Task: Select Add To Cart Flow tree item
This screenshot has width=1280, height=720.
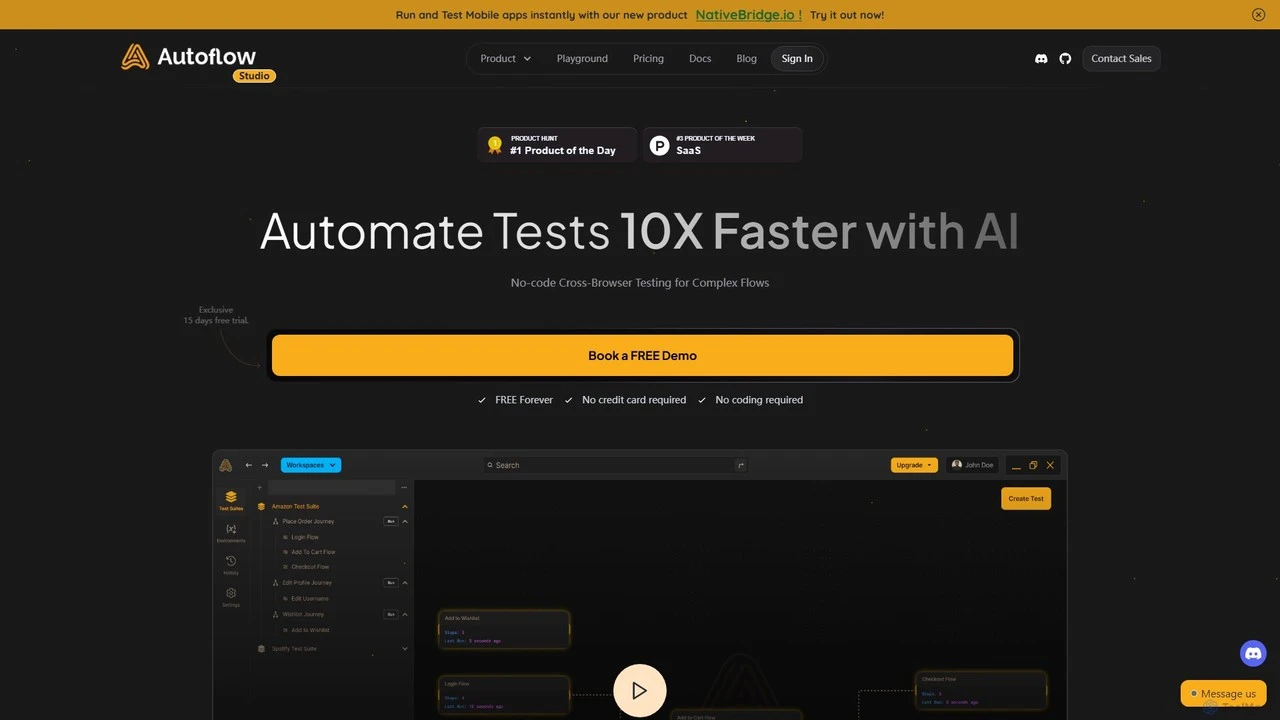Action: click(x=313, y=552)
